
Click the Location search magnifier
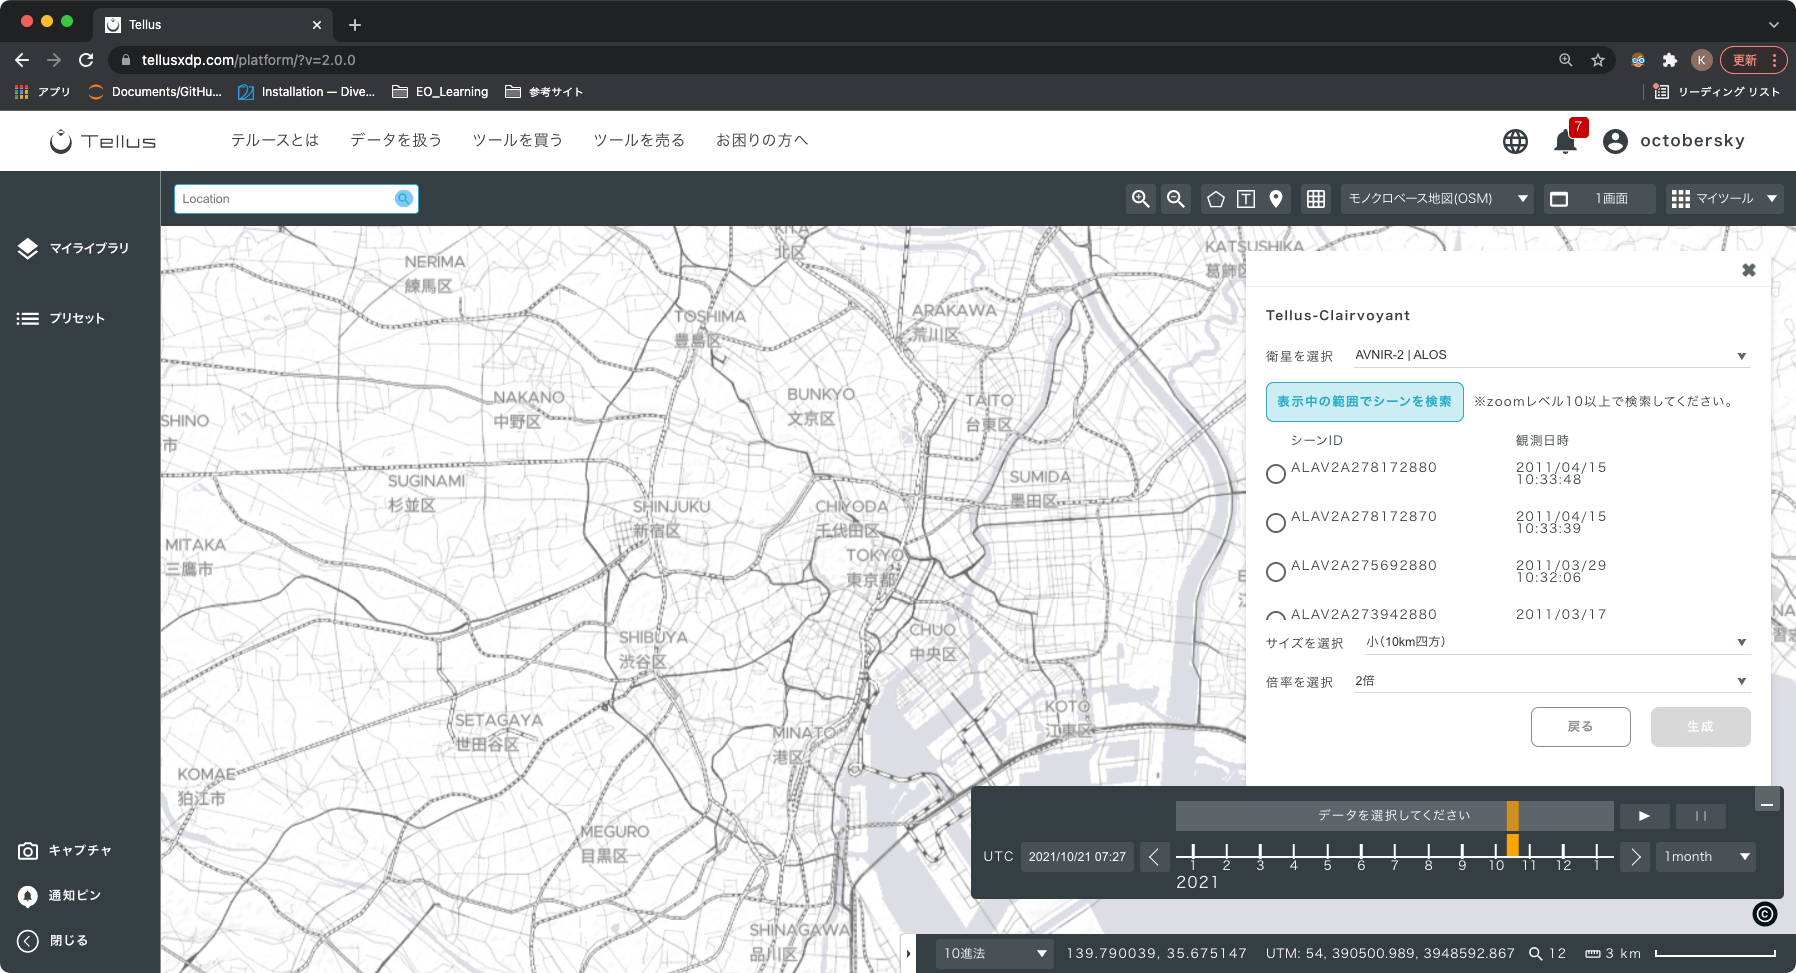coord(403,199)
